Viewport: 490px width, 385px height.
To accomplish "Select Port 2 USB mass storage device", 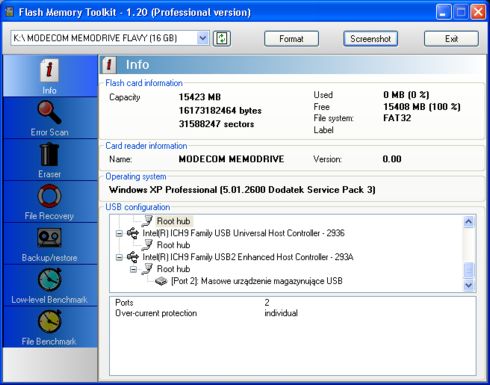I will point(257,281).
